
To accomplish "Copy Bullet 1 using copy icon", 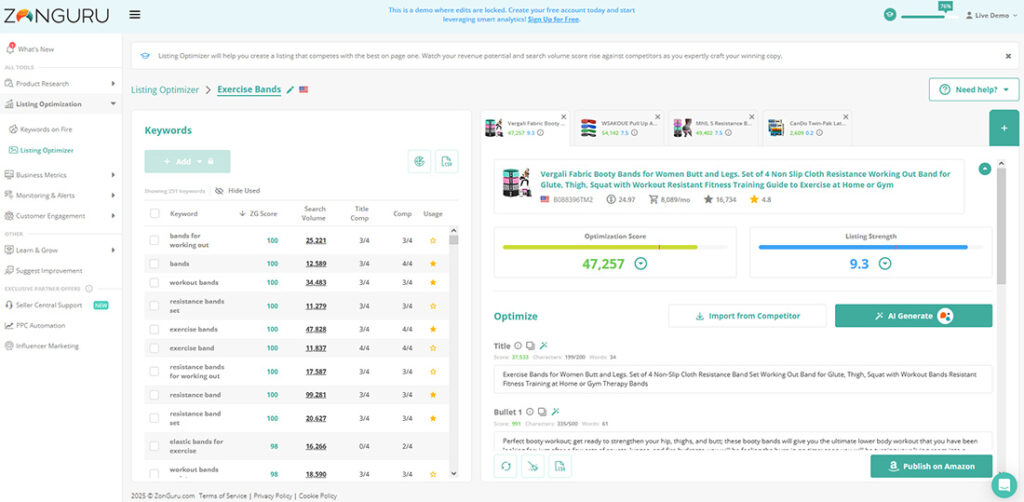I will coord(543,412).
